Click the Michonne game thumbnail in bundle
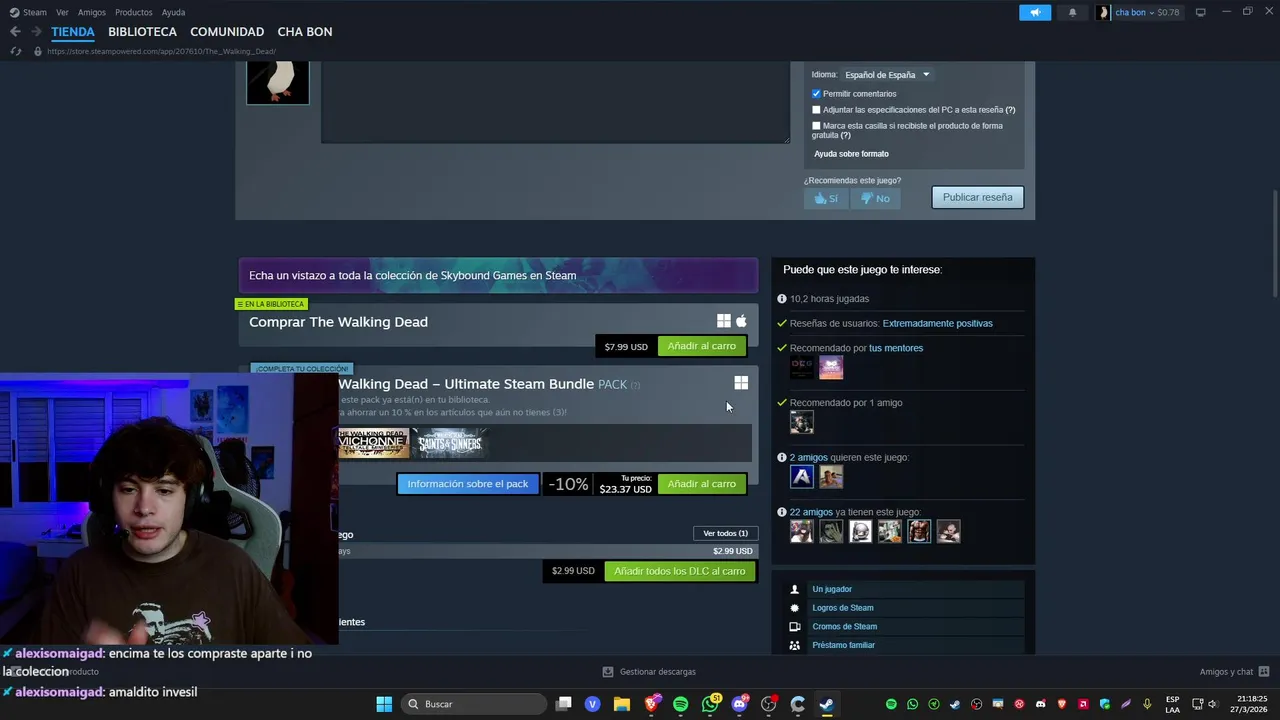 (x=374, y=443)
